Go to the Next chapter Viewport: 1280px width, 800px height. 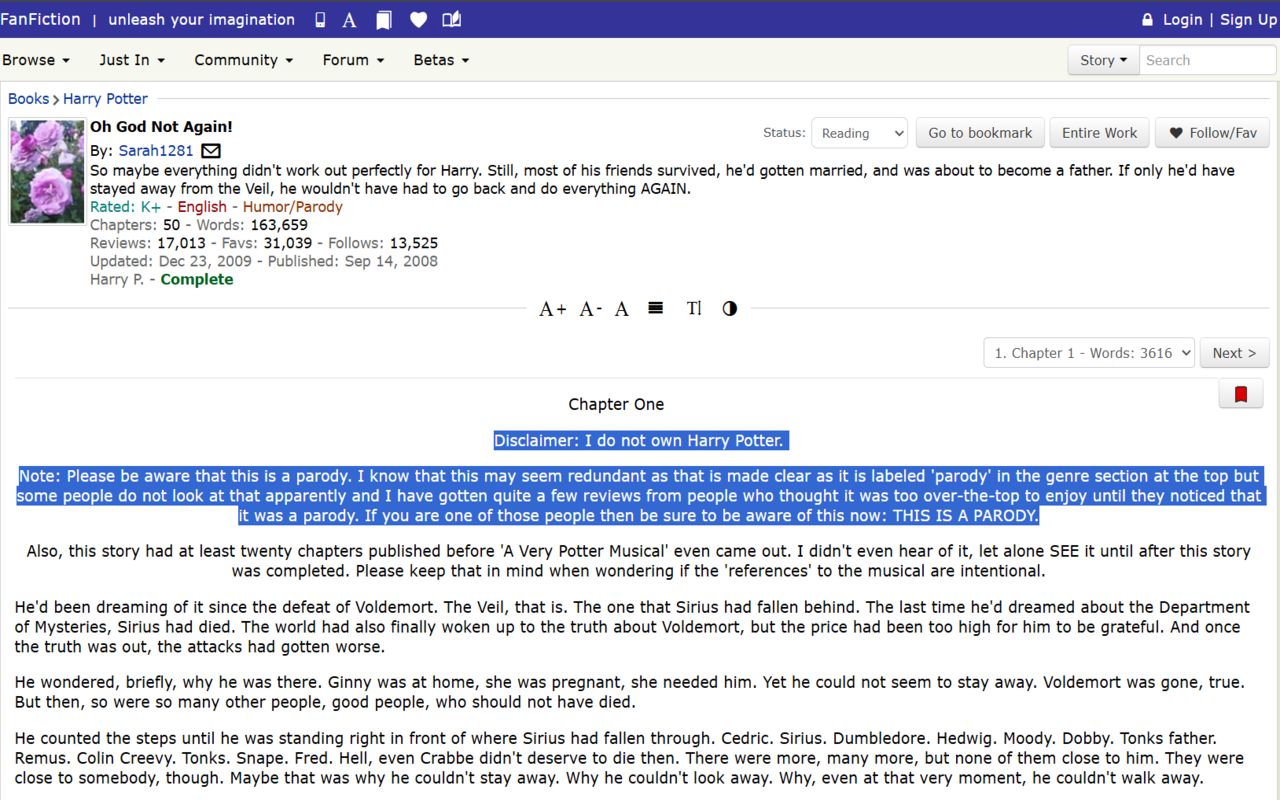1234,353
